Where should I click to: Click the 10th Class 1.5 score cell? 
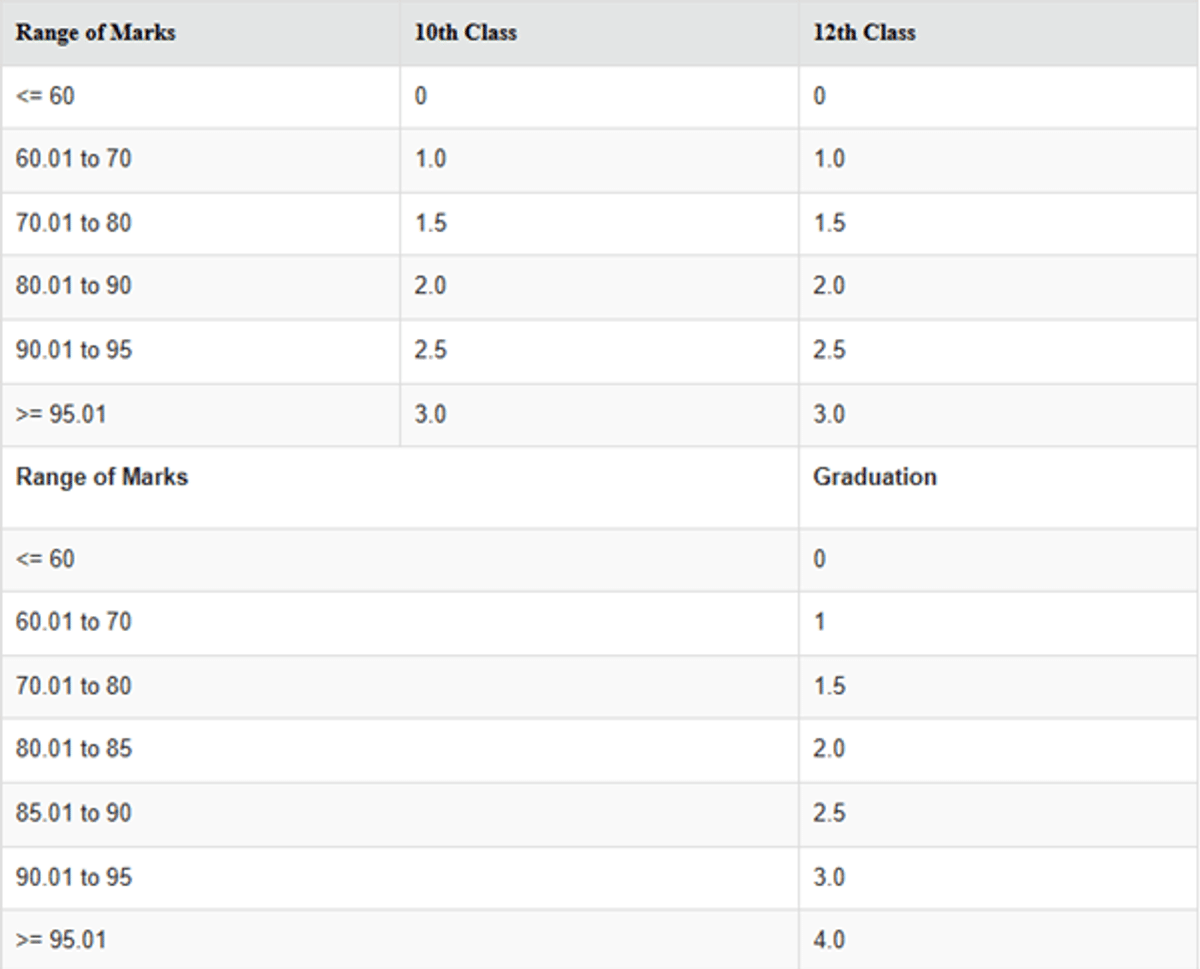coord(430,223)
